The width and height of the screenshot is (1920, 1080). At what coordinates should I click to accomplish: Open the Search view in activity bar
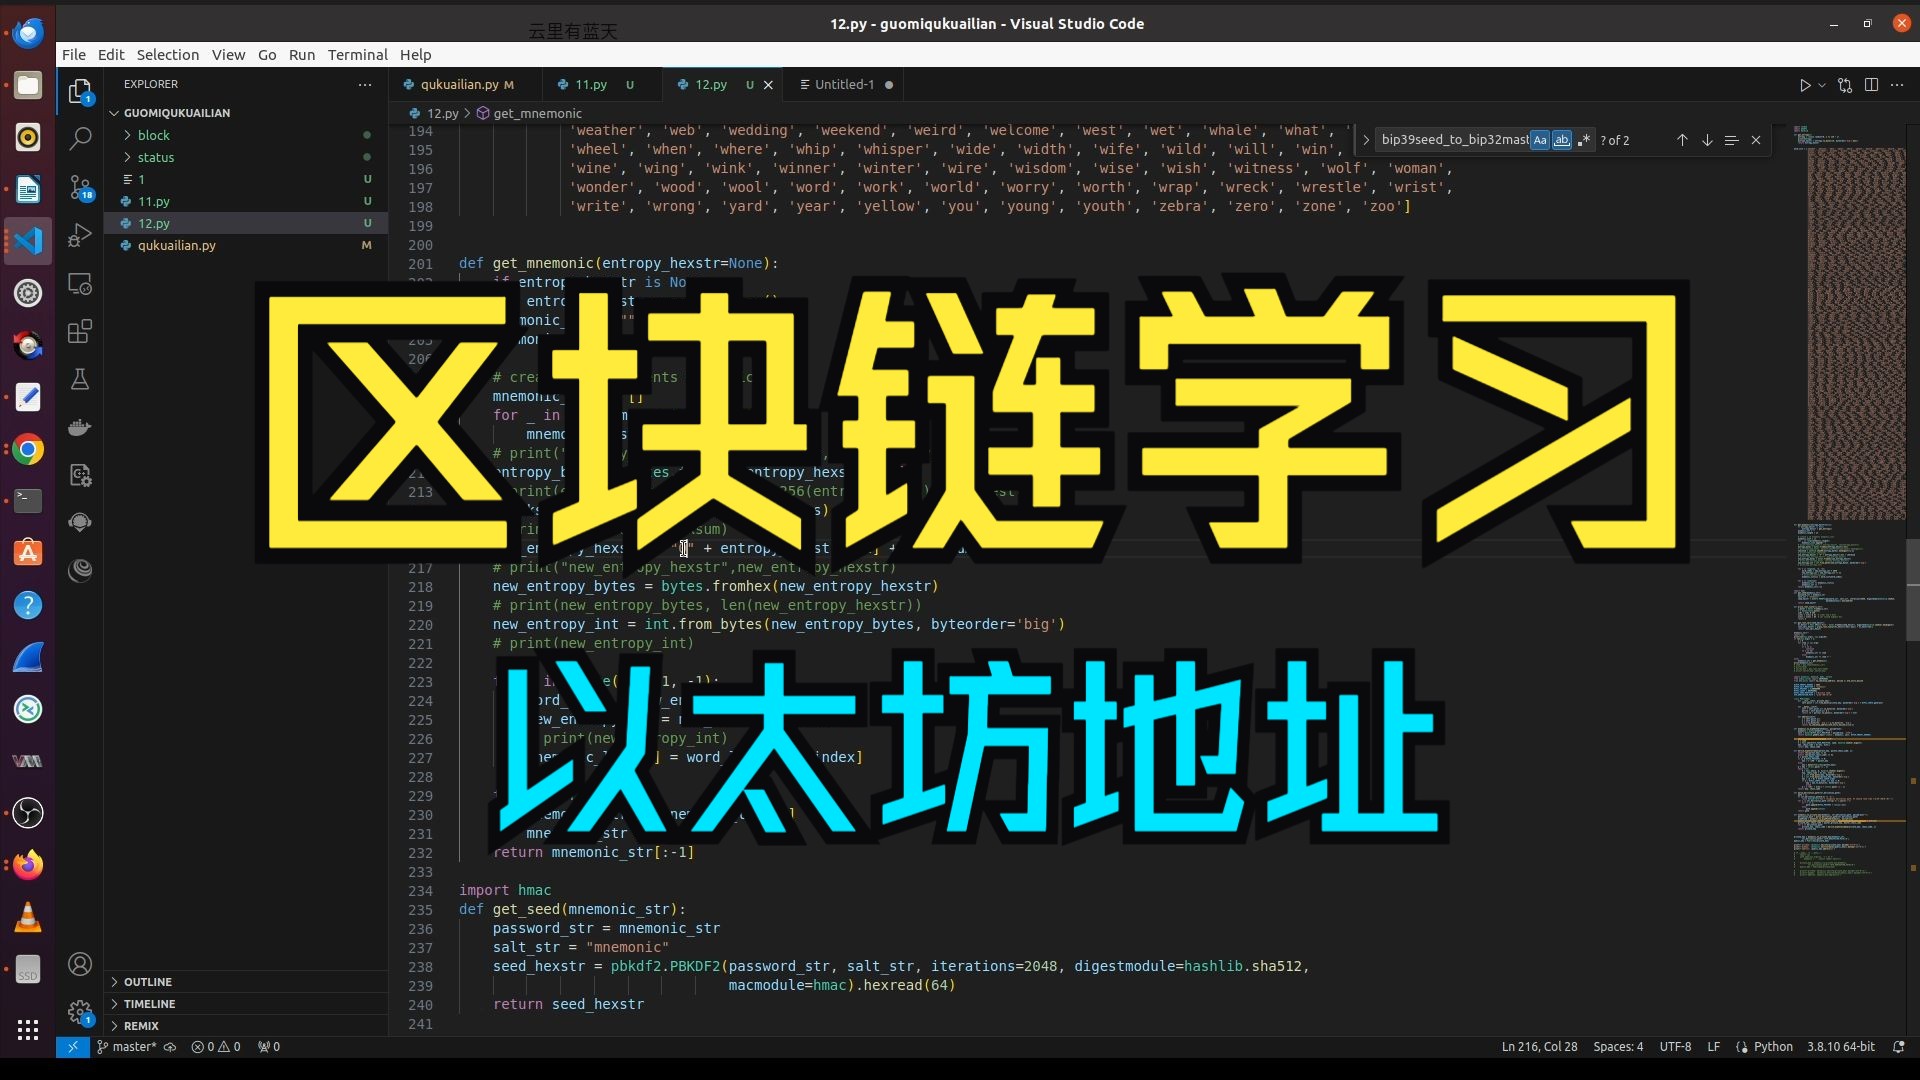80,138
